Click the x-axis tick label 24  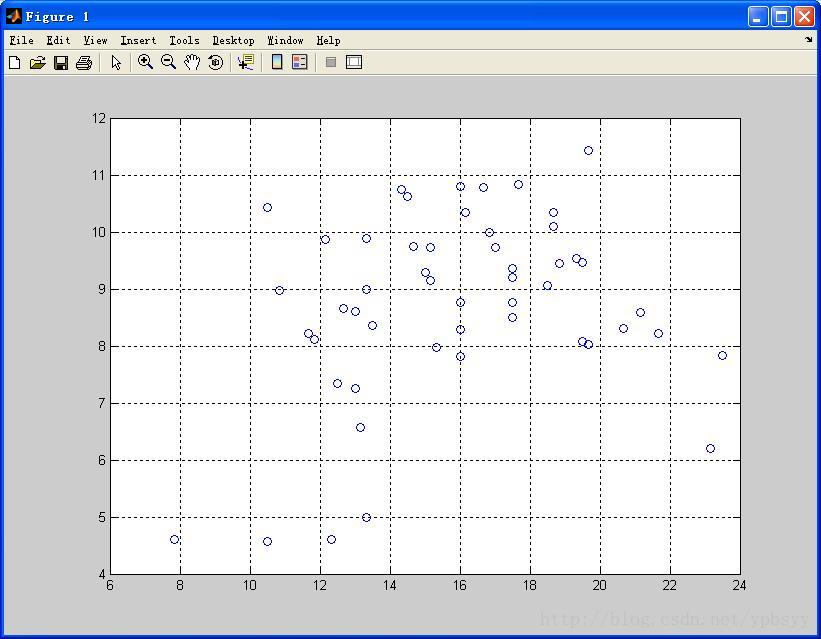[739, 586]
